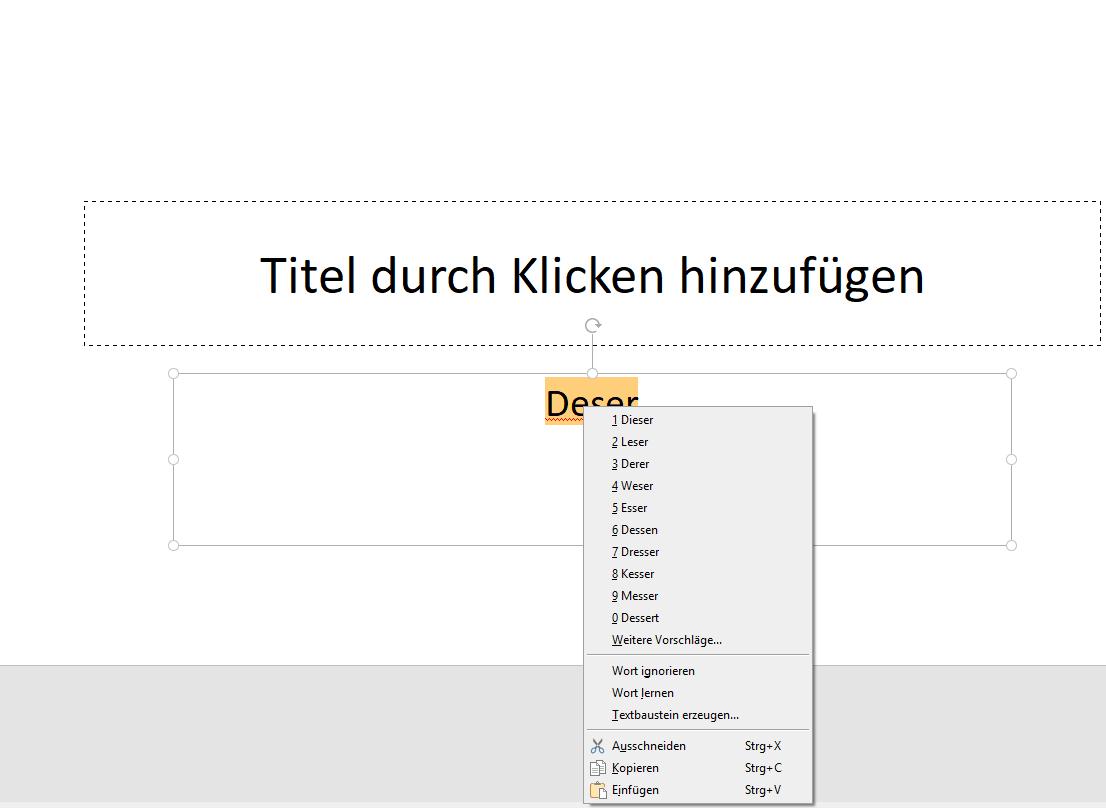Click the Kopieren copy-pages icon
Image resolution: width=1106 pixels, height=808 pixels.
pos(596,767)
